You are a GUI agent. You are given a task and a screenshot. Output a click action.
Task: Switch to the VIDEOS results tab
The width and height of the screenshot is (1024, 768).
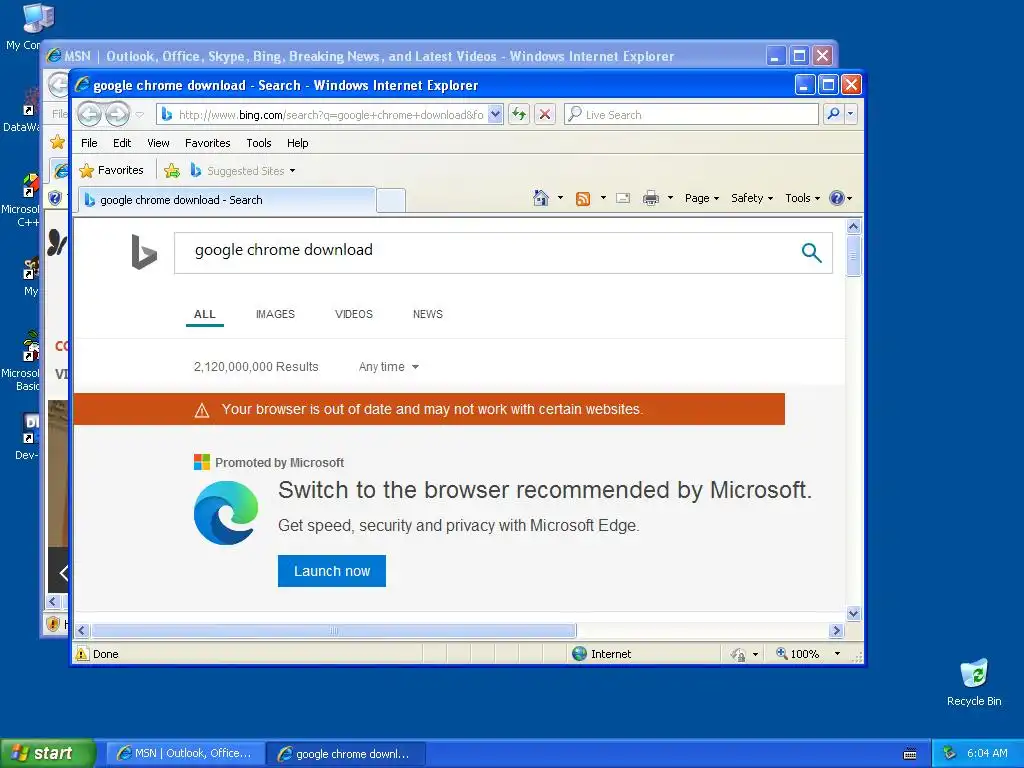pos(354,314)
